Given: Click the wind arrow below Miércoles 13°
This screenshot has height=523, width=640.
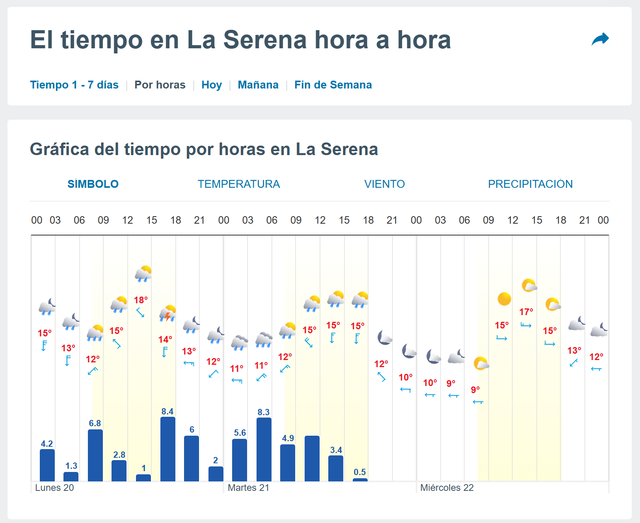Looking at the screenshot, I should coord(574,363).
